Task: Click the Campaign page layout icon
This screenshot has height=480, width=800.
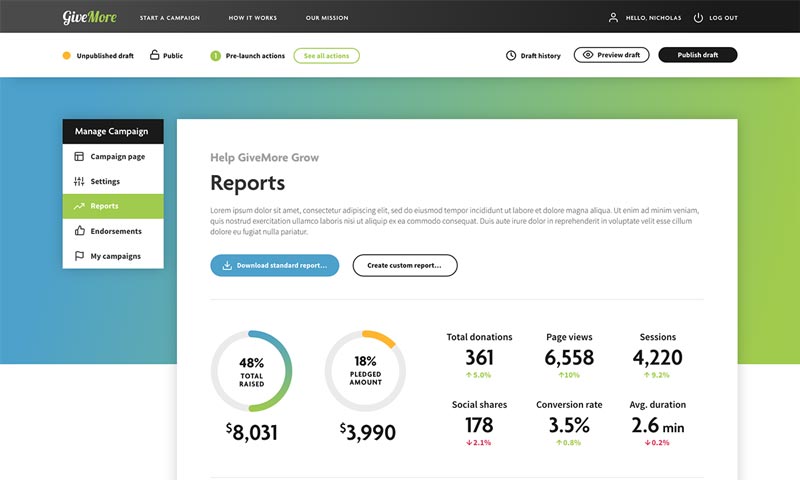Action: click(x=79, y=157)
